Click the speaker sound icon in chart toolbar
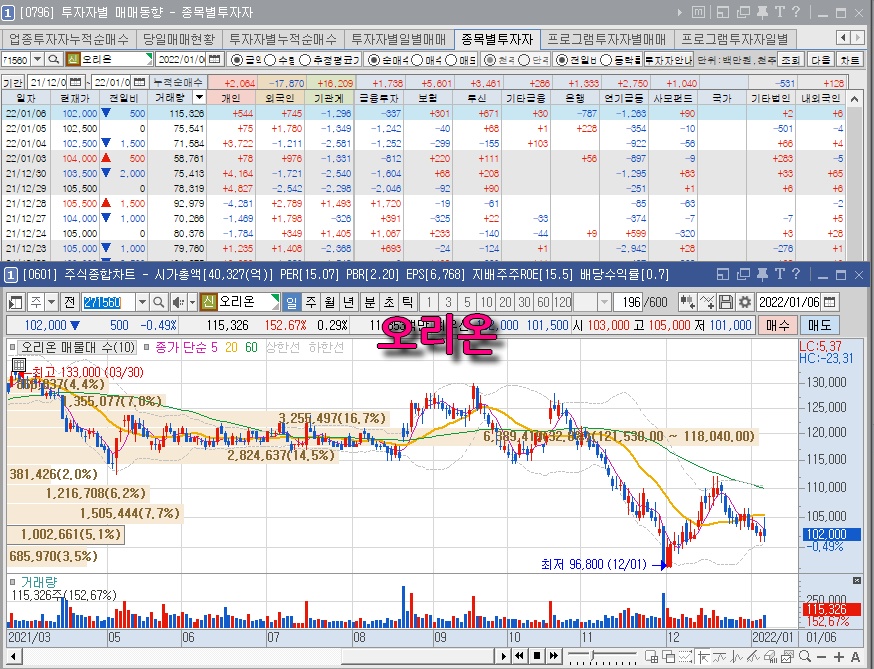874x669 pixels. pyautogui.click(x=178, y=303)
